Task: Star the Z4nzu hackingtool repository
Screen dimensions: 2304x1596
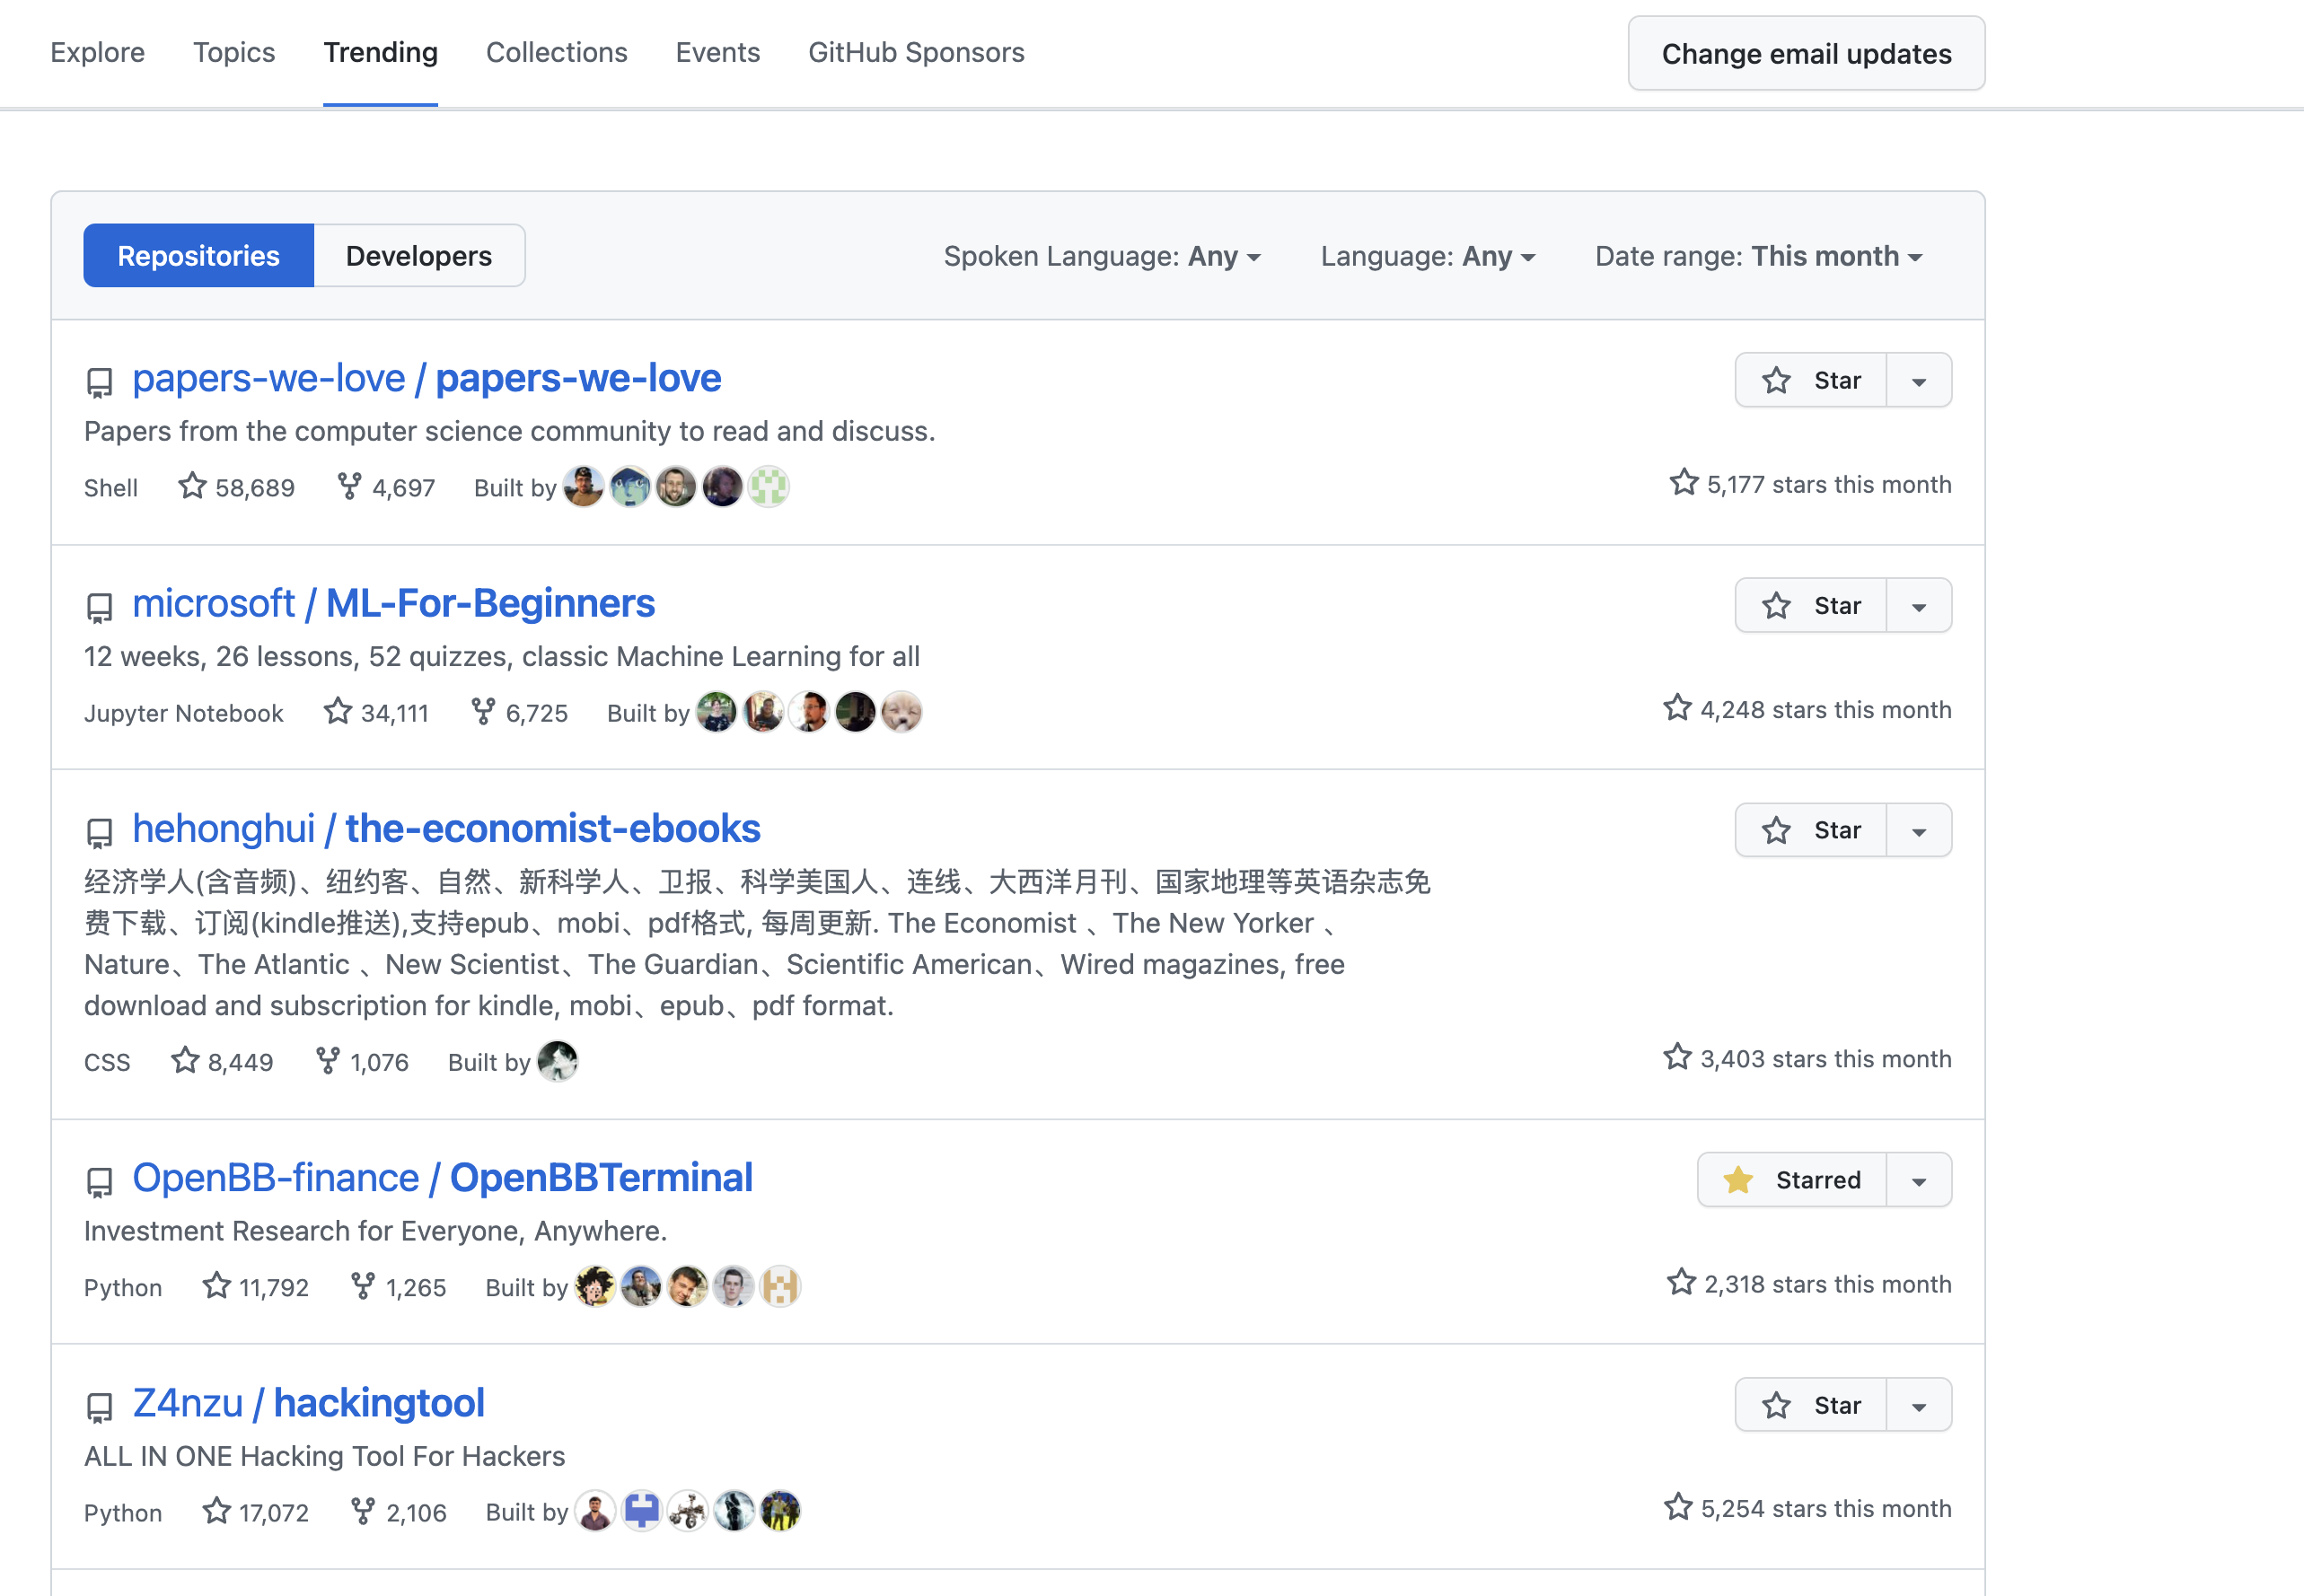Action: pyautogui.click(x=1811, y=1405)
